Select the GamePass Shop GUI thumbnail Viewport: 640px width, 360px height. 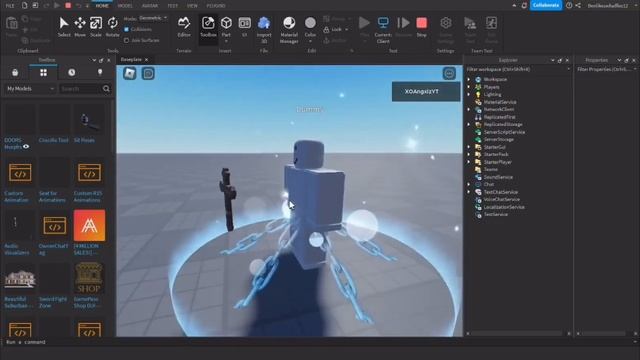click(89, 279)
